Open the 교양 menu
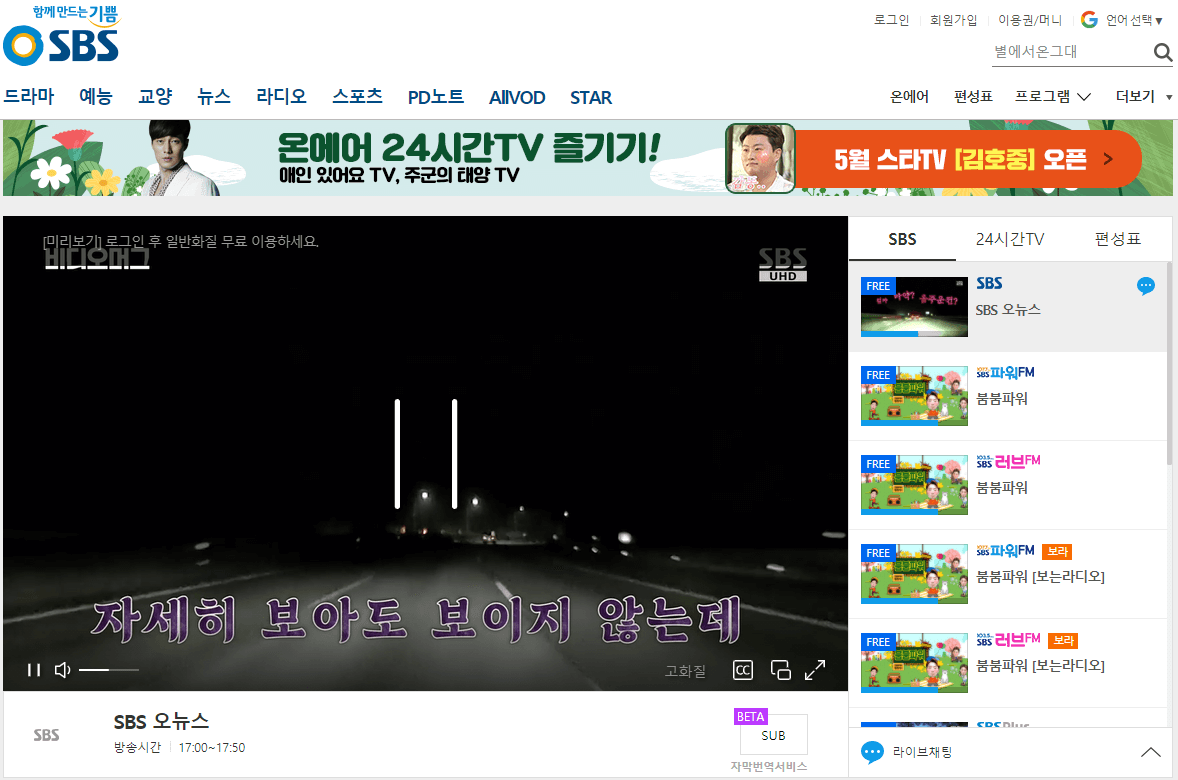 (x=155, y=97)
